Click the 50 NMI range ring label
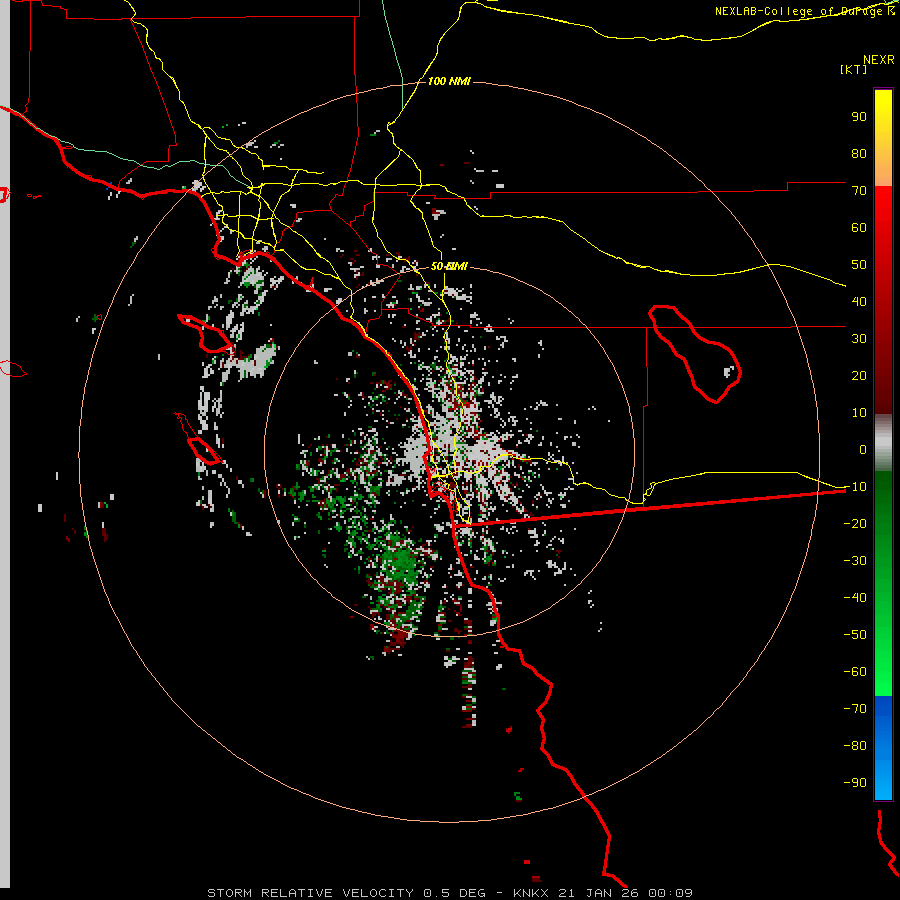 pos(449,266)
